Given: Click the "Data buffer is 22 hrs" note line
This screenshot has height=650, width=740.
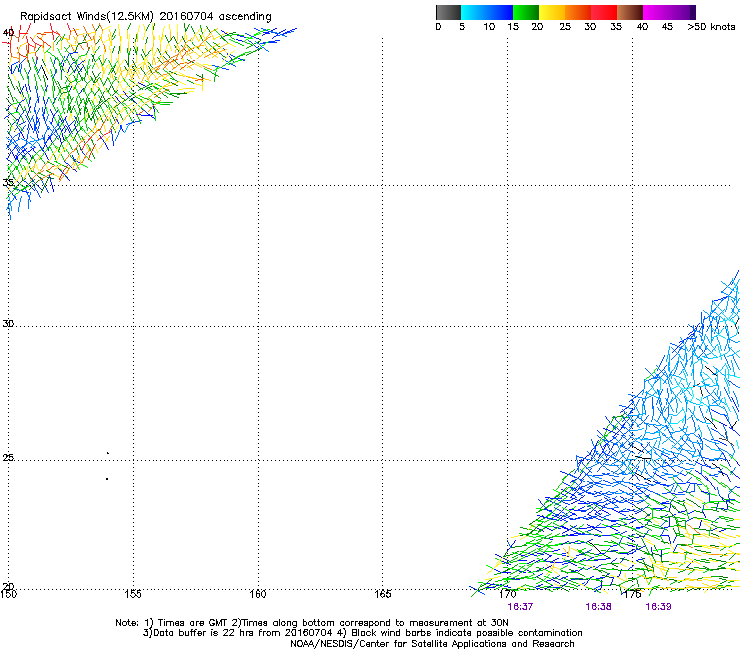Looking at the screenshot, I should pyautogui.click(x=362, y=633).
